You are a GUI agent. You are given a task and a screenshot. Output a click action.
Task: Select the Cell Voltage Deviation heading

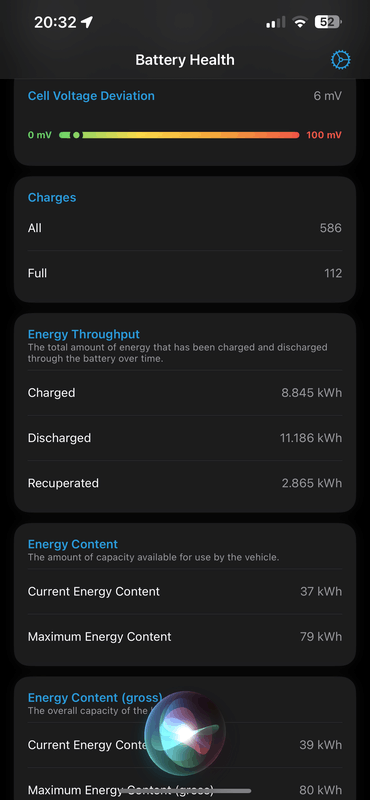point(91,96)
